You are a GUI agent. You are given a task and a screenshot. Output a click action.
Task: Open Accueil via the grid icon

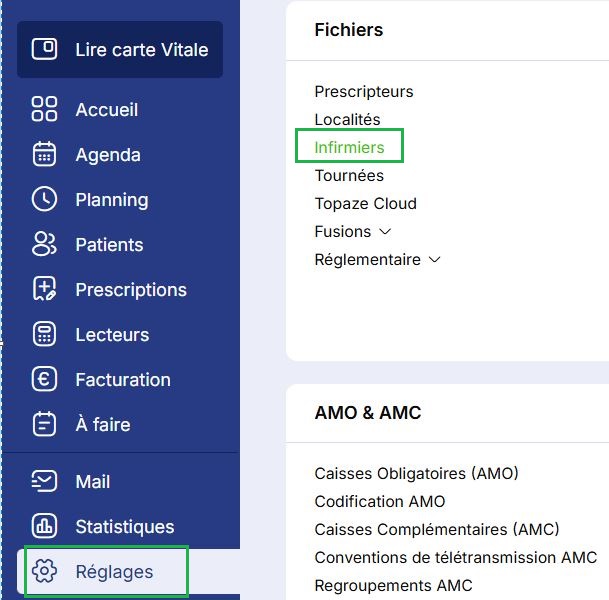coord(44,109)
